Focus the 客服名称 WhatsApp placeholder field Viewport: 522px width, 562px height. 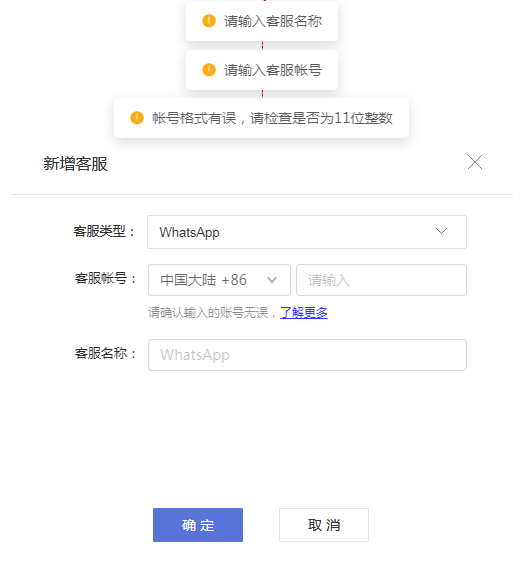[x=307, y=355]
